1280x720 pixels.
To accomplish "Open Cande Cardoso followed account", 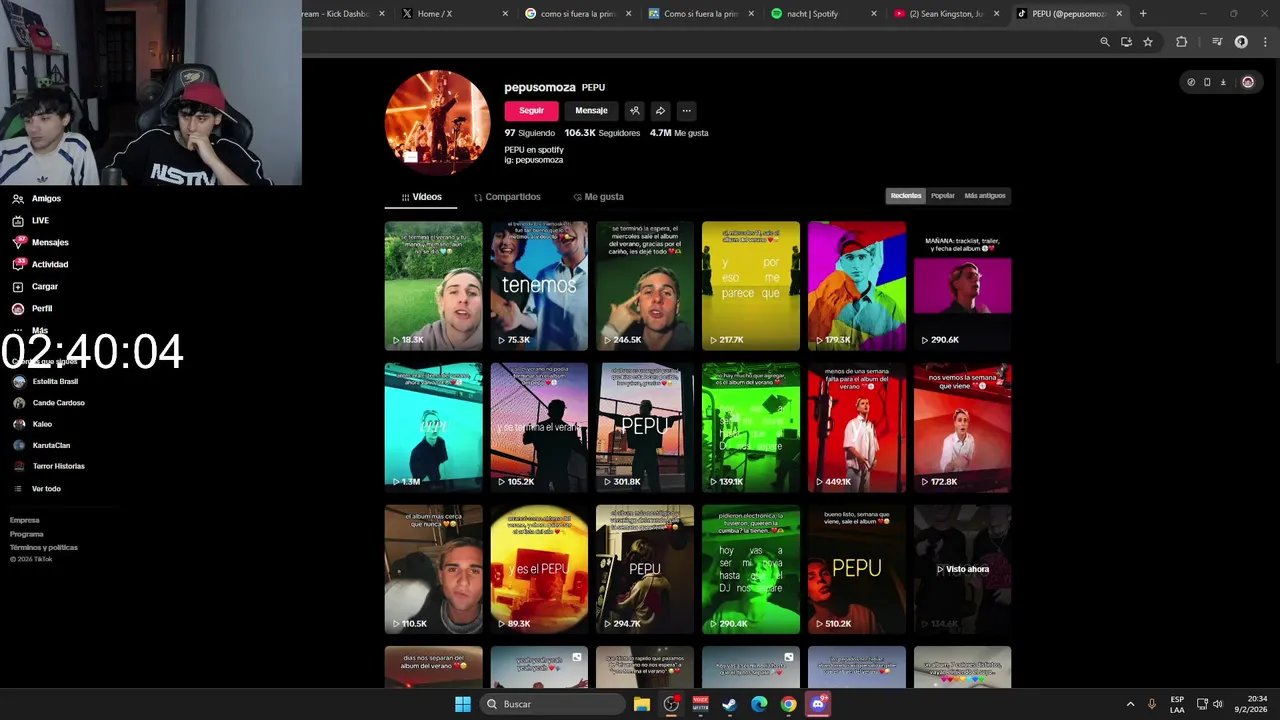I will pyautogui.click(x=49, y=403).
